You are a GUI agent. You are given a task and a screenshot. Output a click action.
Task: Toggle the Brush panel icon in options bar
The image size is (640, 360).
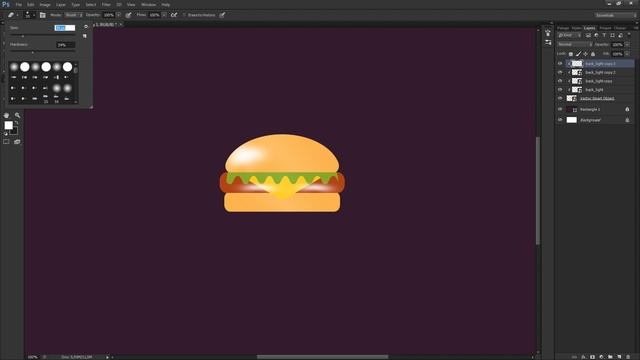(x=42, y=15)
